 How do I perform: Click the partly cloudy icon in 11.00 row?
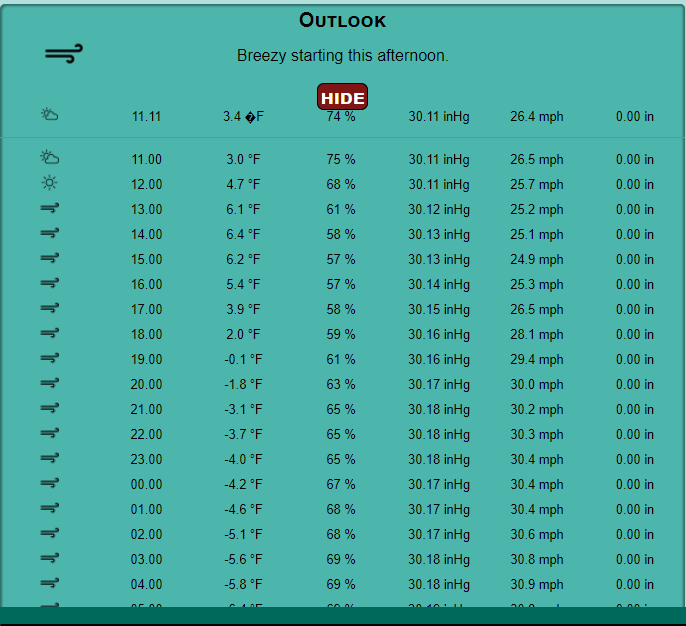coord(49,157)
